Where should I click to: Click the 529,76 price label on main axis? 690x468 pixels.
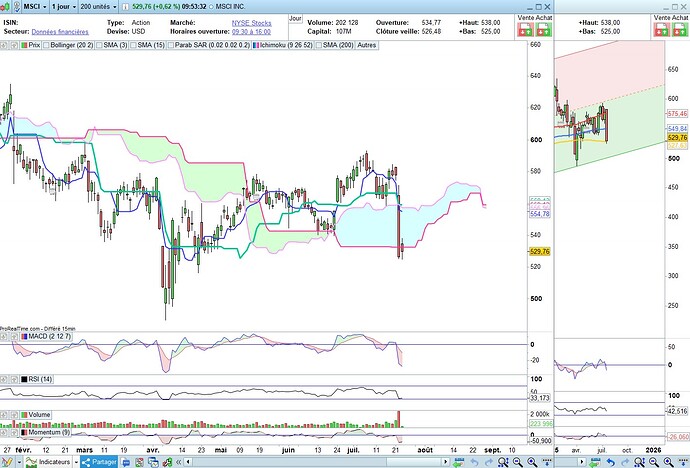pyautogui.click(x=540, y=252)
